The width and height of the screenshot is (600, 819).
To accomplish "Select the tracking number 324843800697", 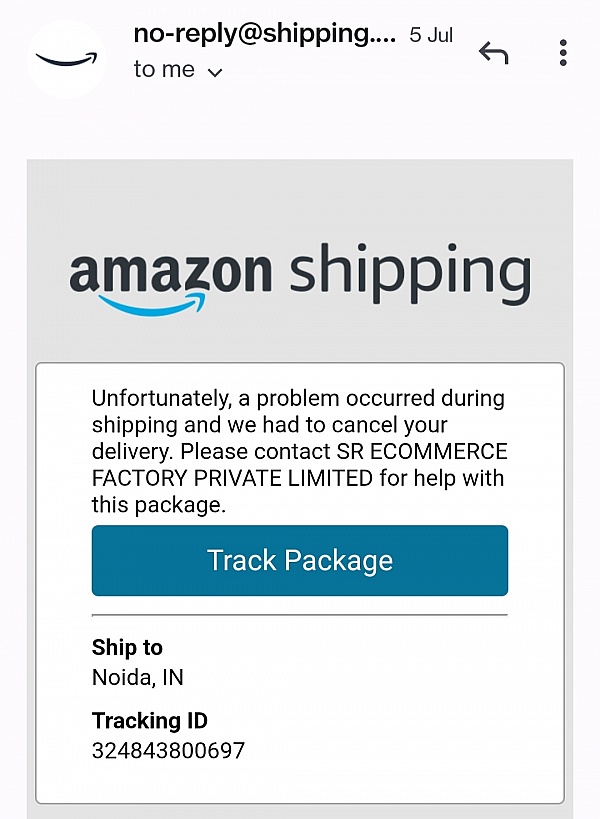I will click(x=168, y=750).
